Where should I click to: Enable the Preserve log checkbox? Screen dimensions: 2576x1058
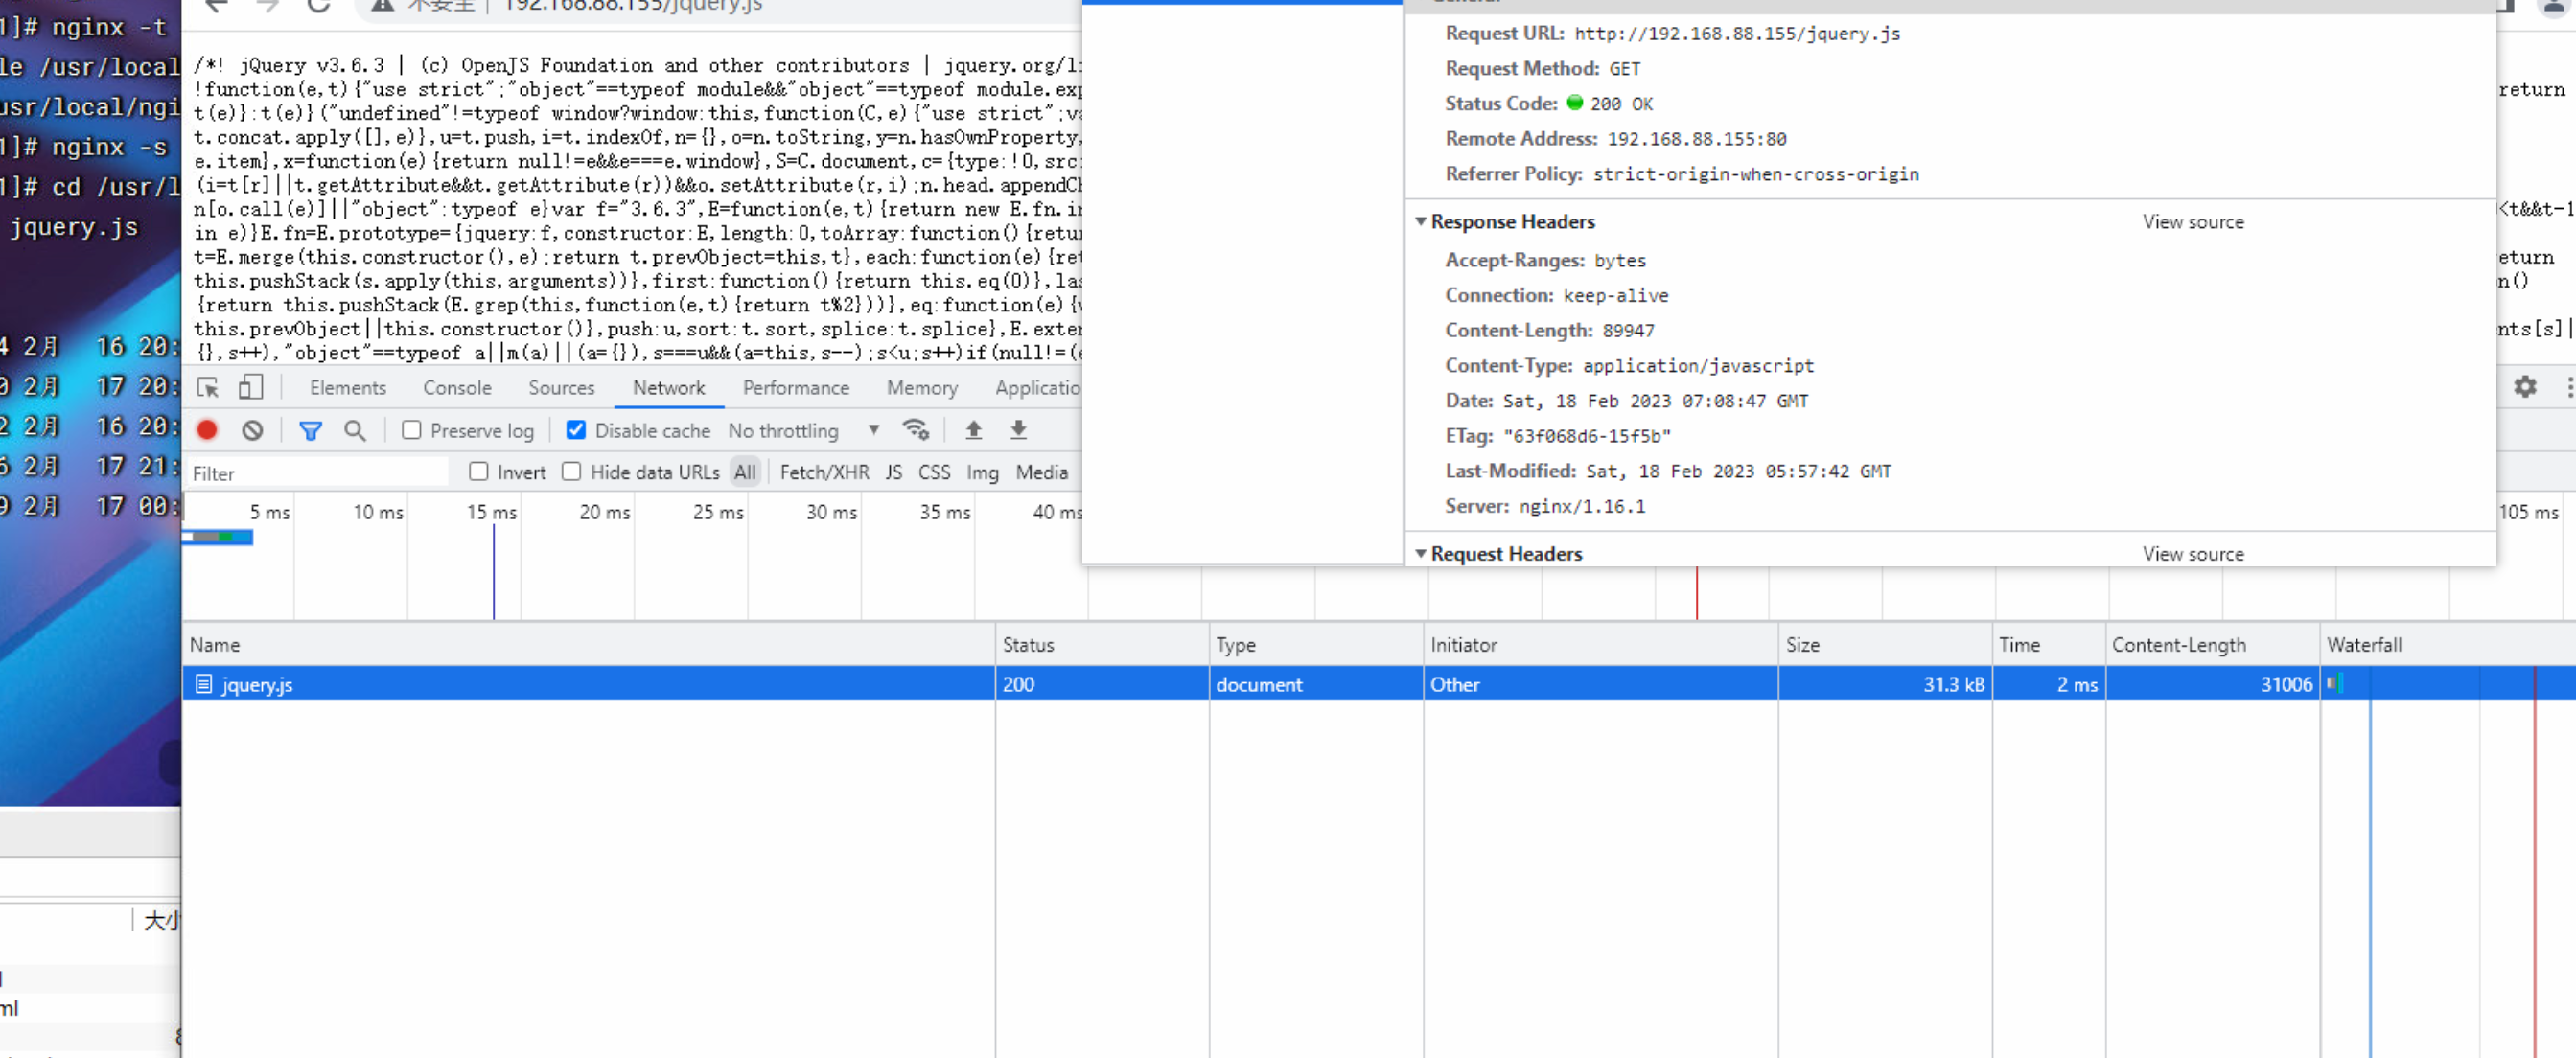click(x=411, y=430)
